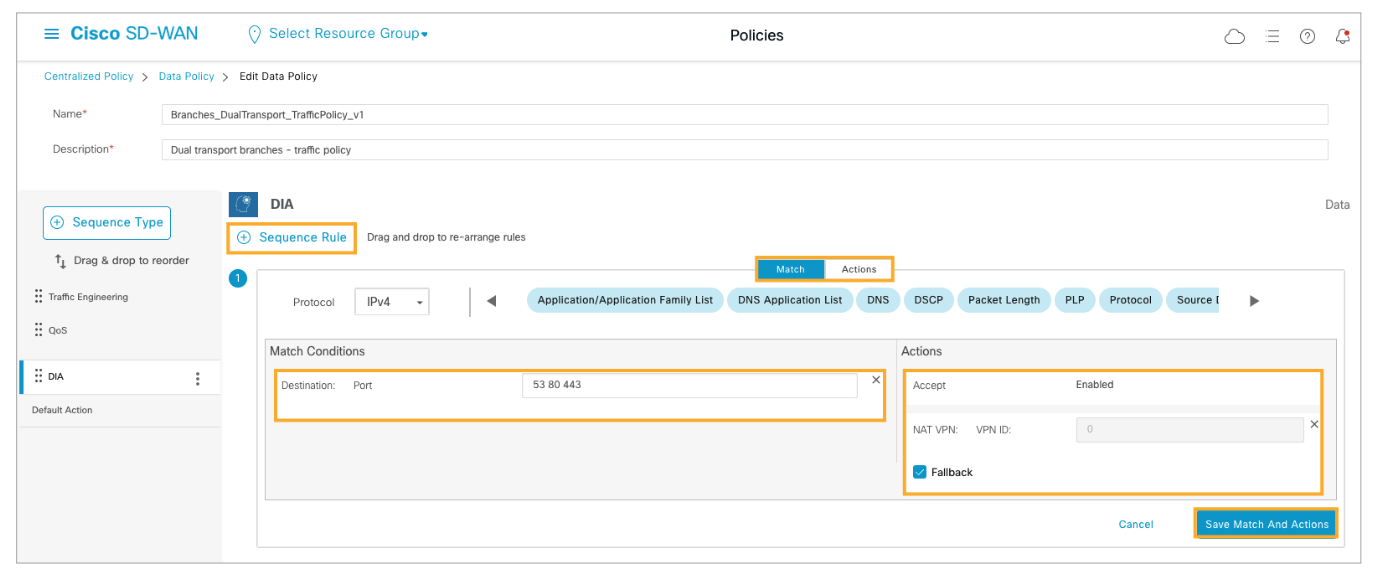Open the help question mark icon

coord(1307,36)
